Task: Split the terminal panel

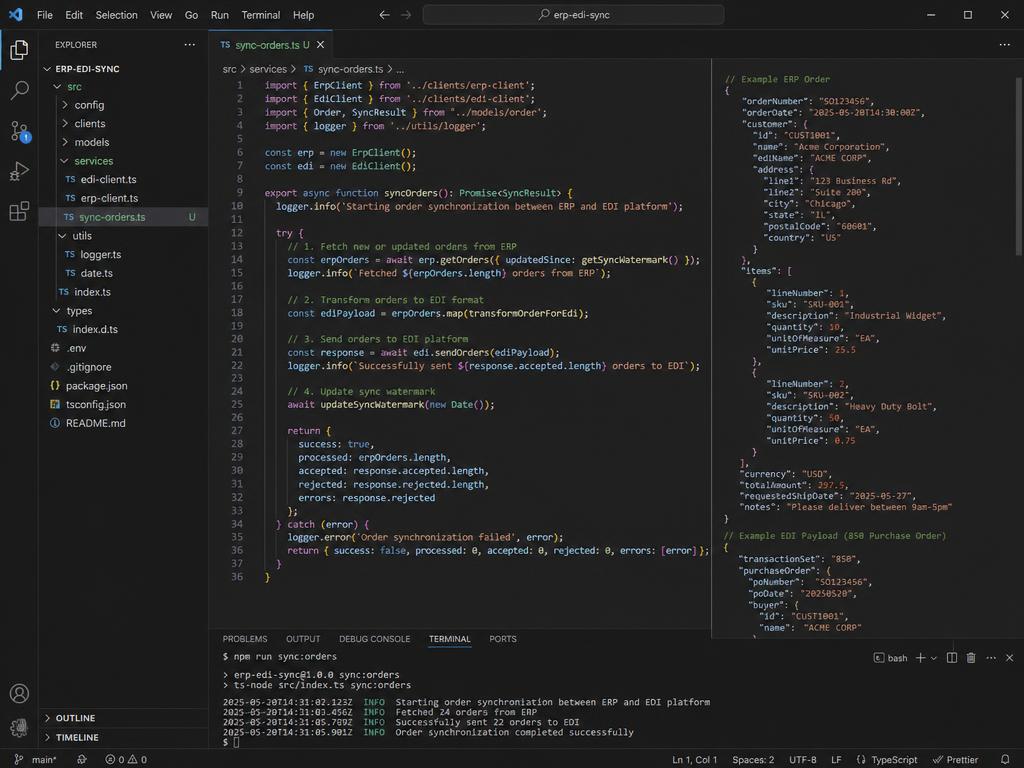Action: 952,658
